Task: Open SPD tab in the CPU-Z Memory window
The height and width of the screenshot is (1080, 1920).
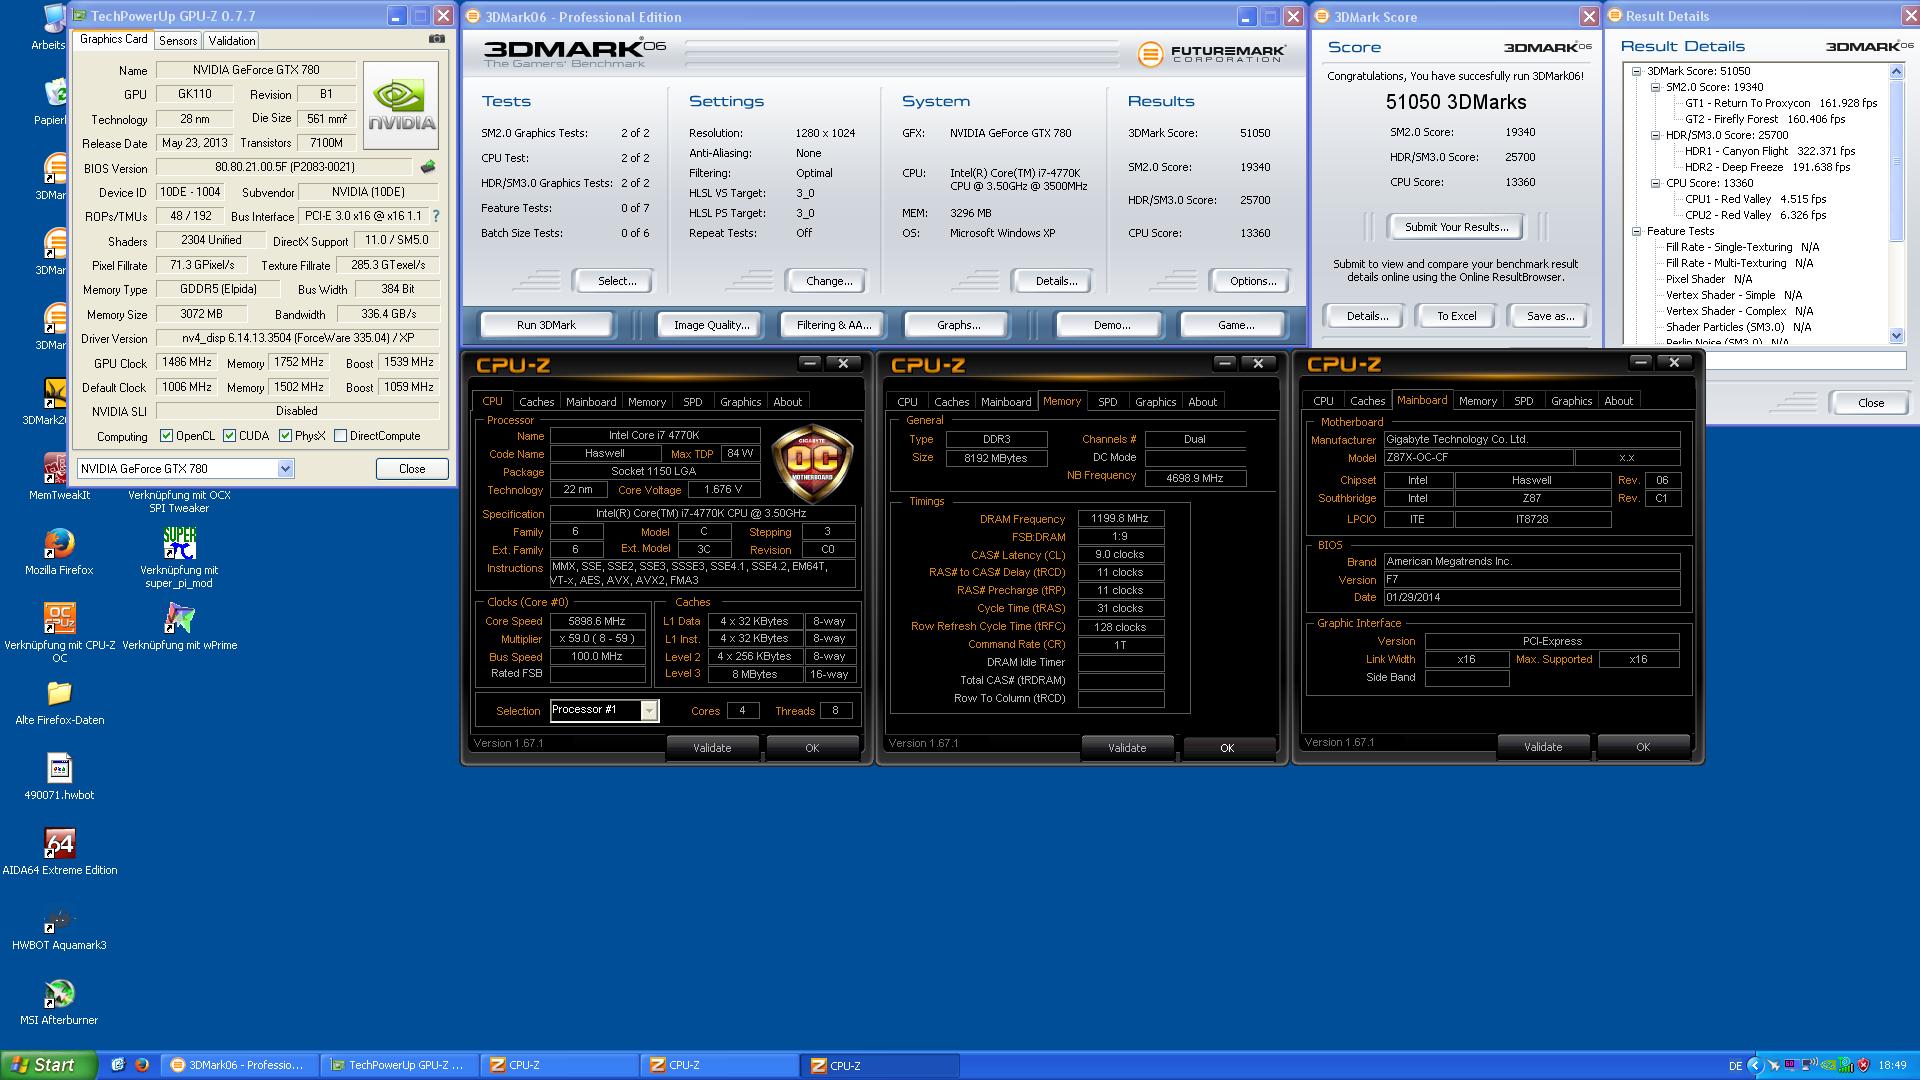Action: point(1107,402)
